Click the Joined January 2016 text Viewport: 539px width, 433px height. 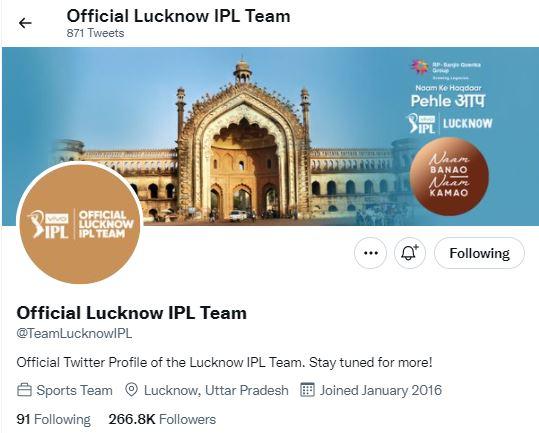(x=381, y=390)
